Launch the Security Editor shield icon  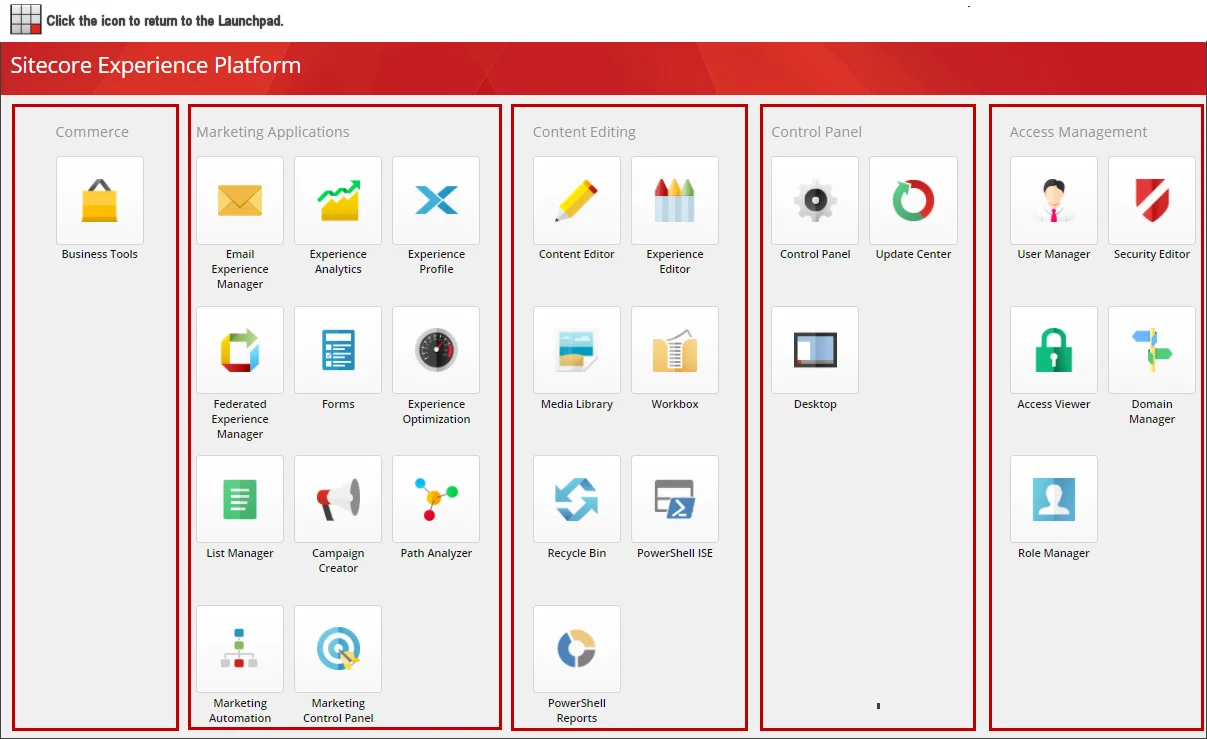[1152, 200]
